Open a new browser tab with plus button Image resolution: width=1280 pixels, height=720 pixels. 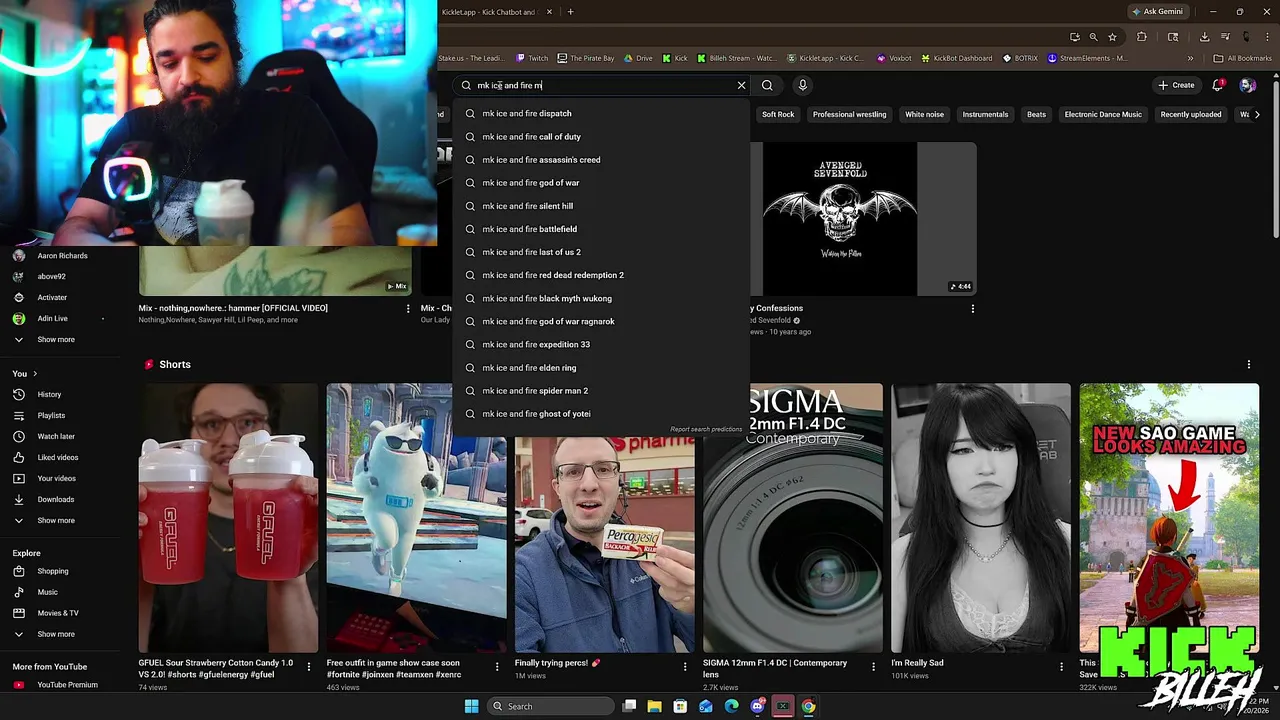(570, 12)
